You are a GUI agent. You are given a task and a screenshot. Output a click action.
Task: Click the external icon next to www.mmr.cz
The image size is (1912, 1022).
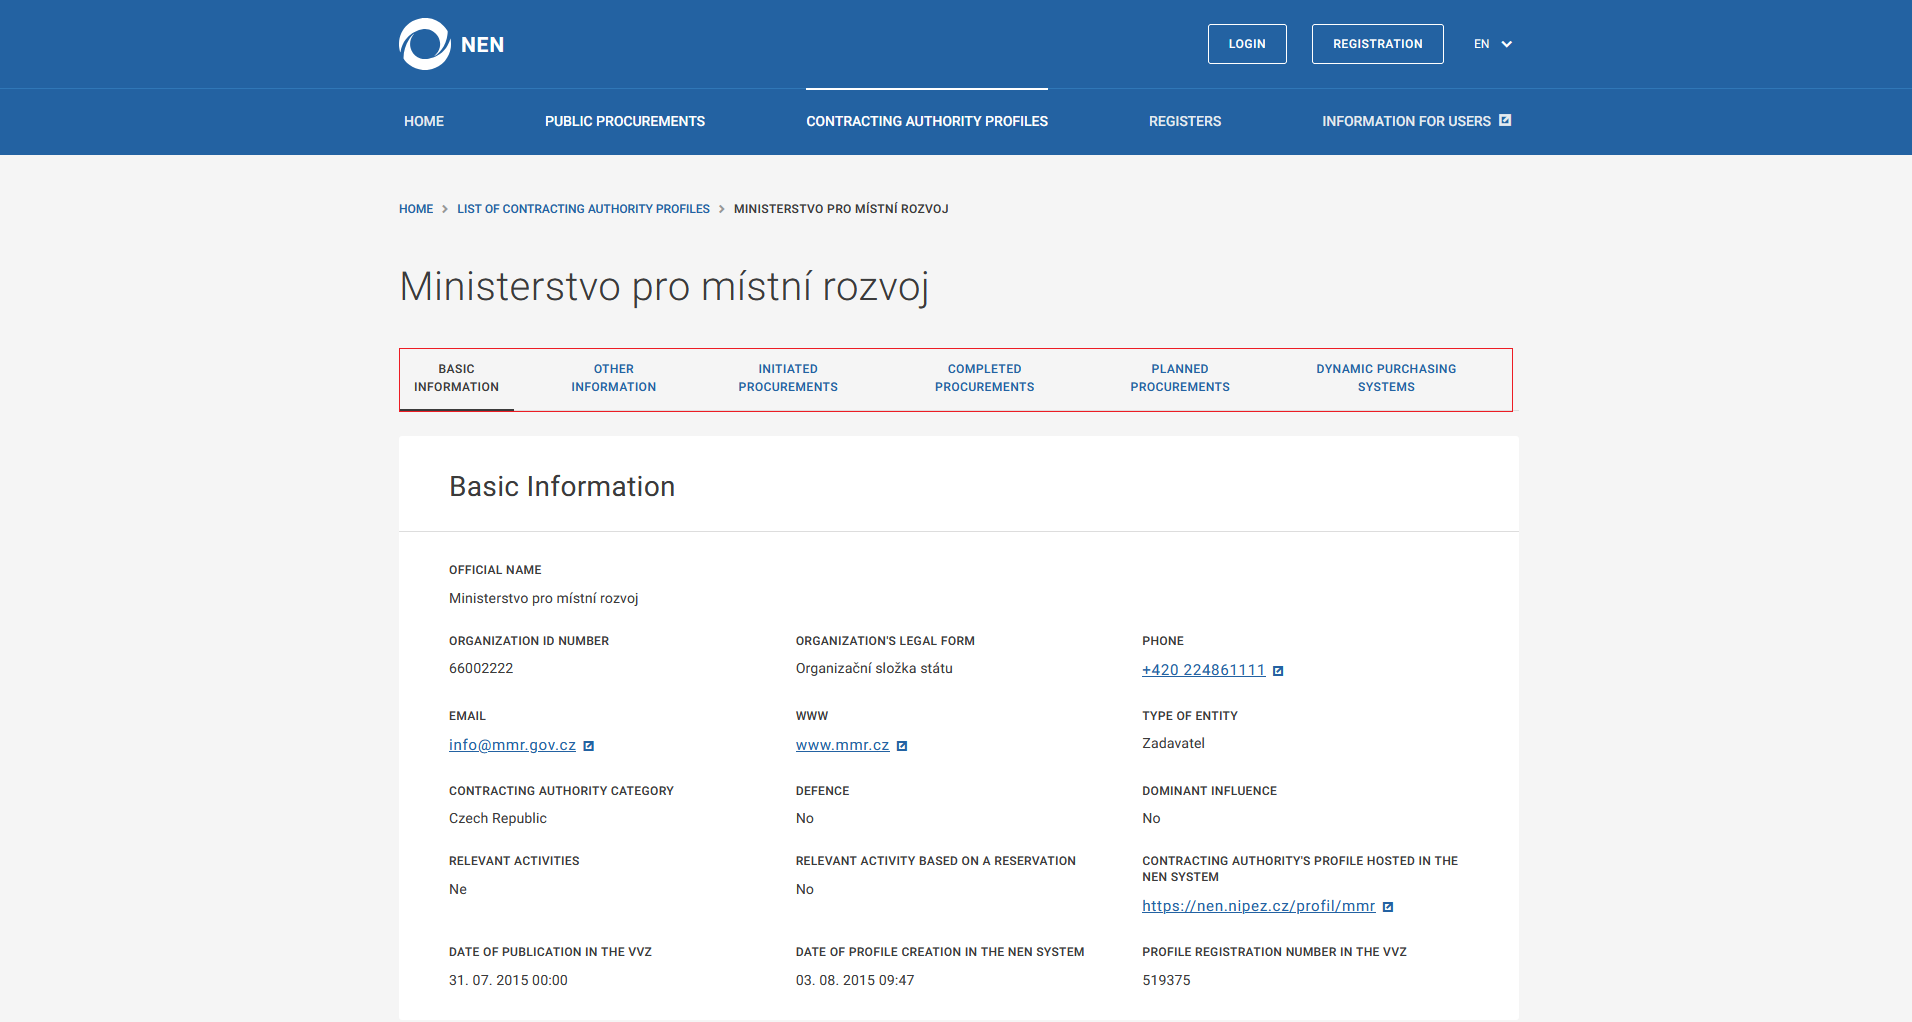[x=902, y=746]
